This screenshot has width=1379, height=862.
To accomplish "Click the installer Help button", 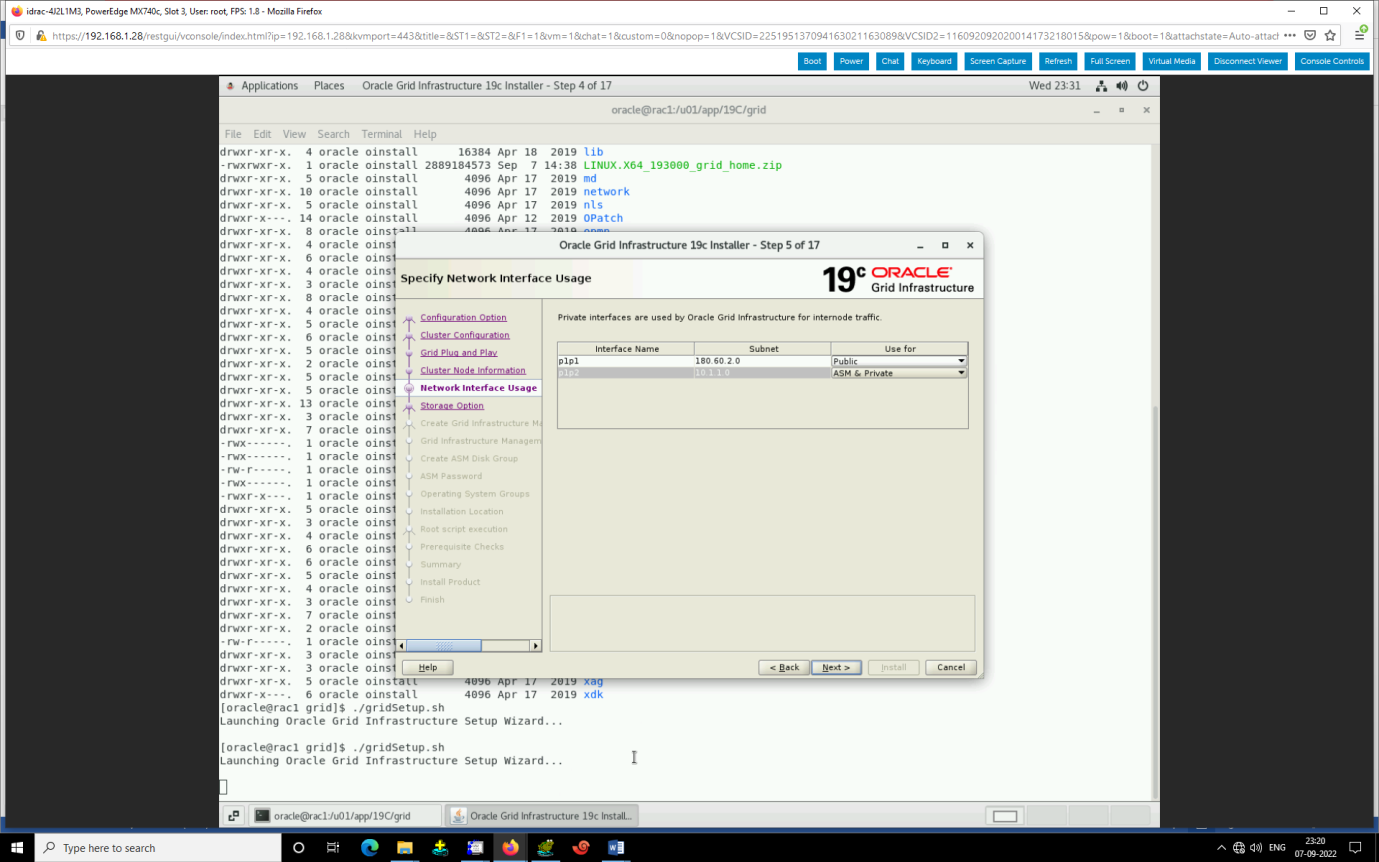I will click(x=427, y=667).
